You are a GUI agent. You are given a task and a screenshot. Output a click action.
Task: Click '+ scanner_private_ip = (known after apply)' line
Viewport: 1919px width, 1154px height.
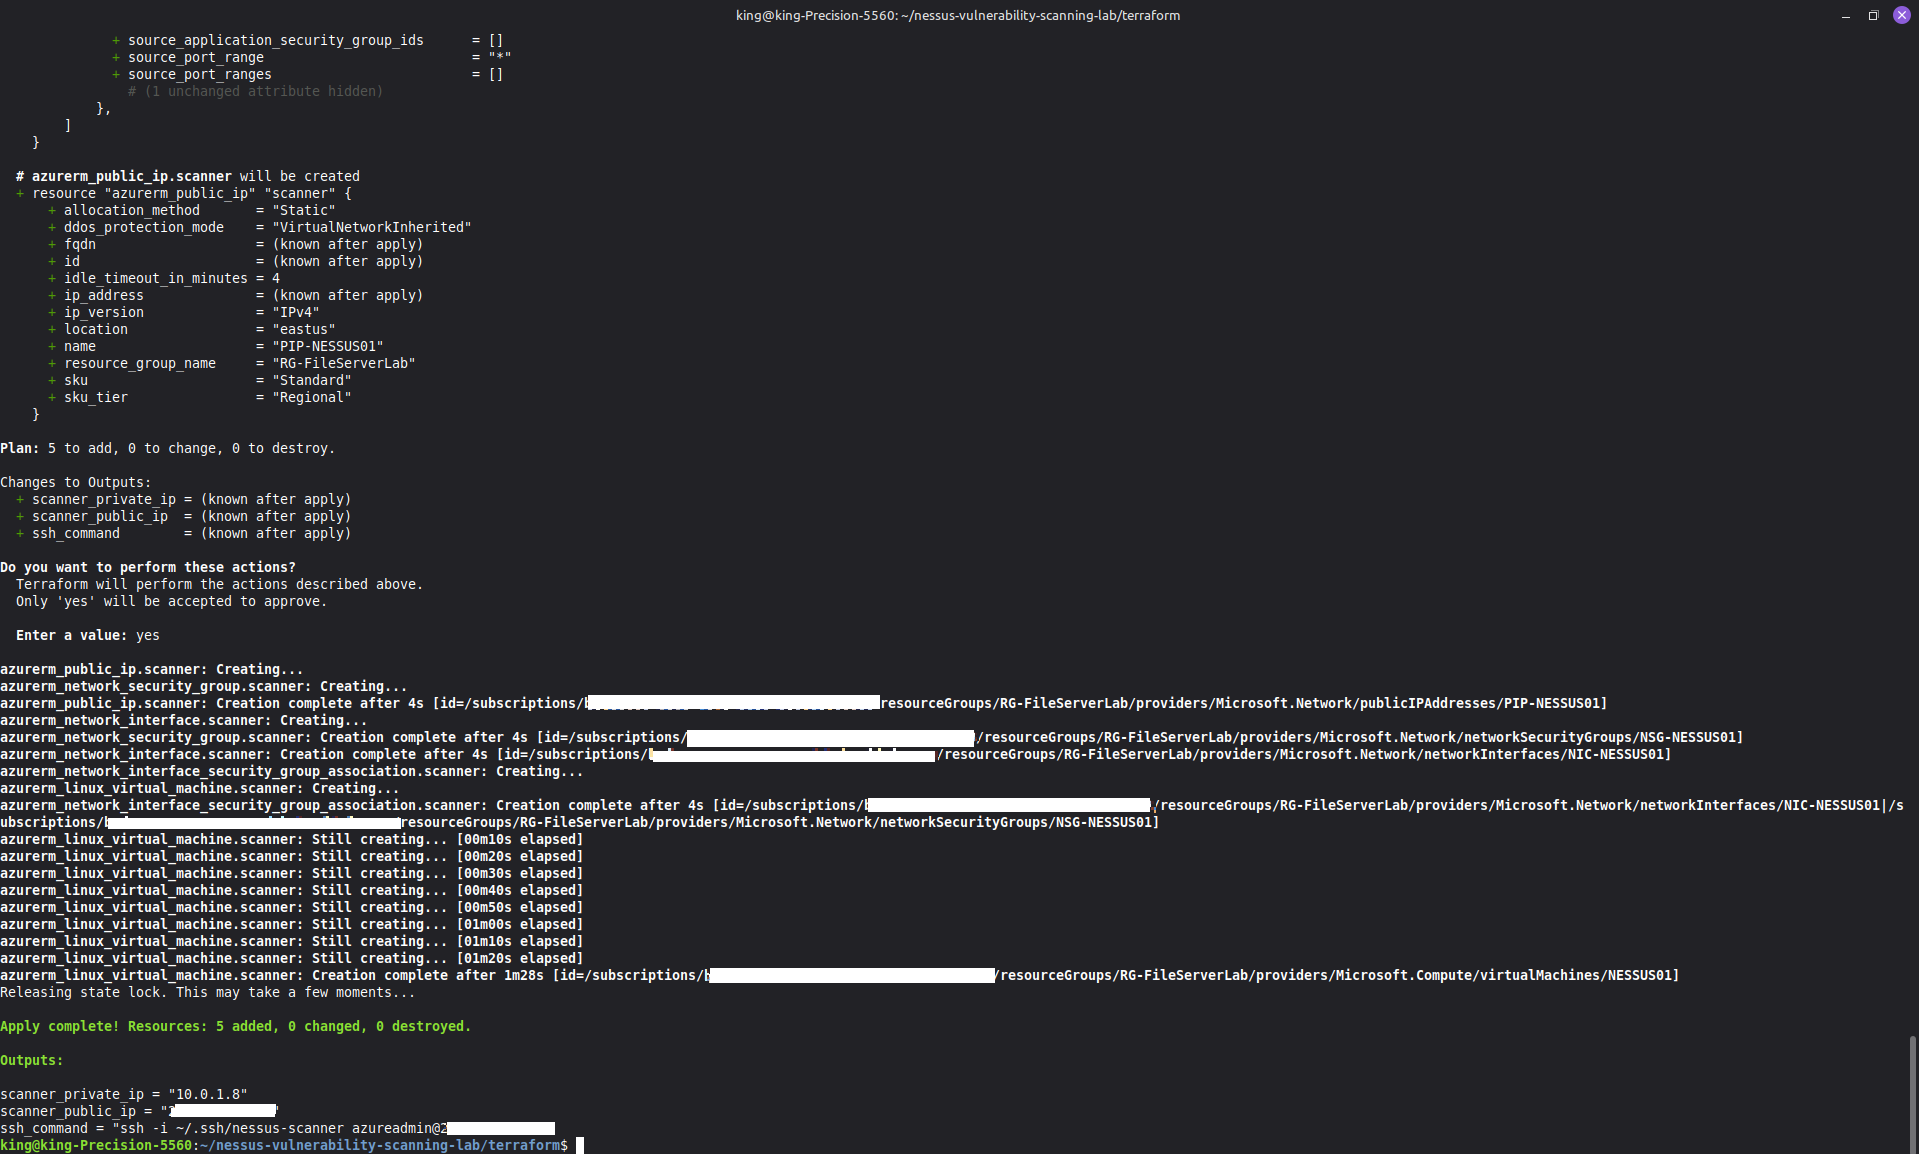click(183, 499)
